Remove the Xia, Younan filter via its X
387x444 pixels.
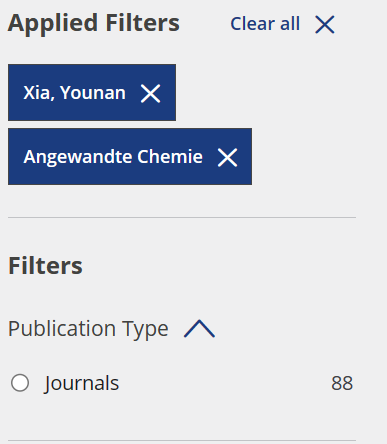pos(151,93)
